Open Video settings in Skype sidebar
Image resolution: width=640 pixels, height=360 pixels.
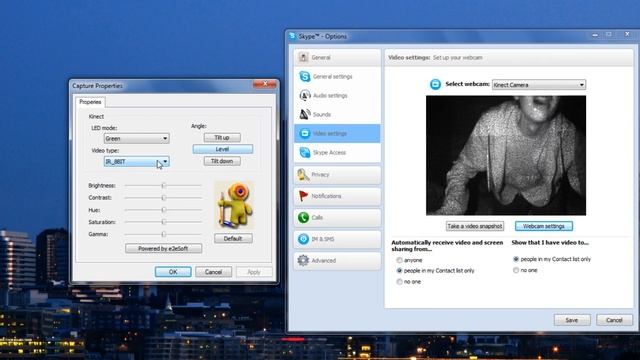click(337, 133)
